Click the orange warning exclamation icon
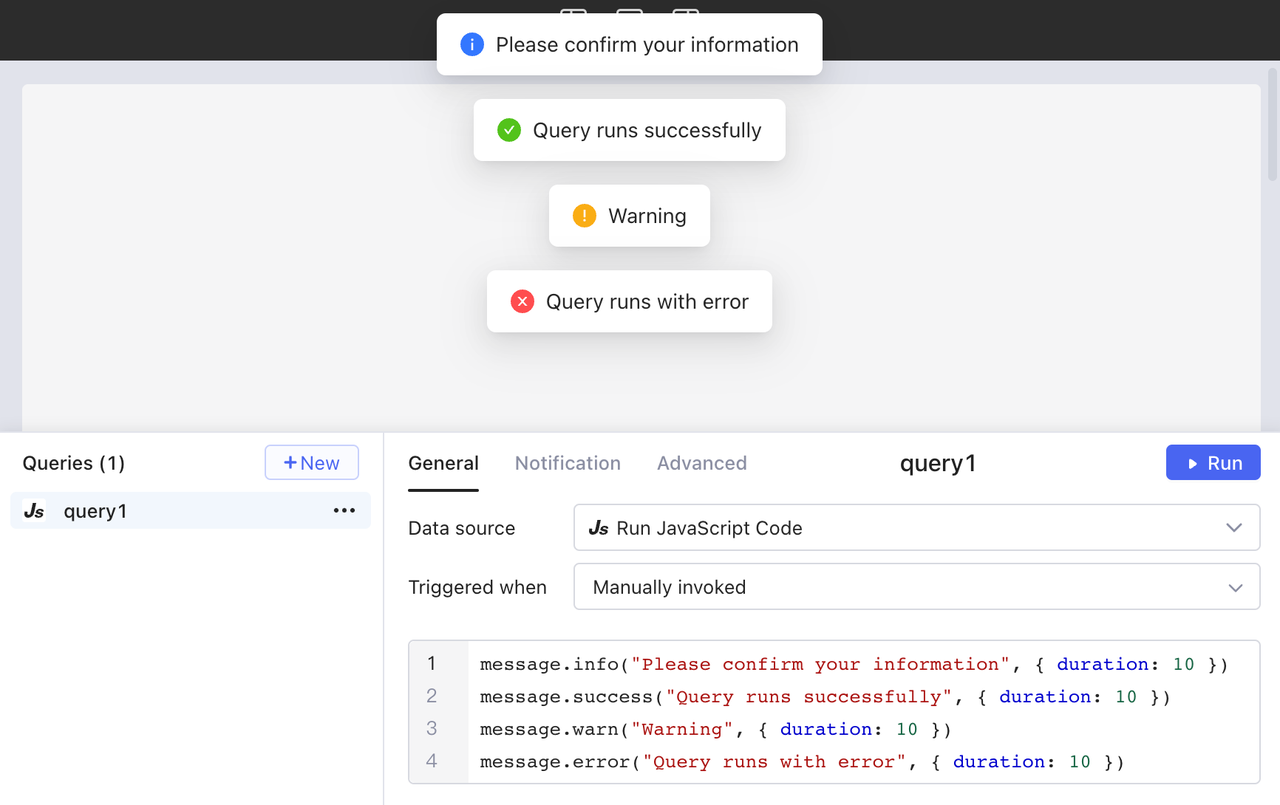The height and width of the screenshot is (805, 1280). click(x=584, y=216)
